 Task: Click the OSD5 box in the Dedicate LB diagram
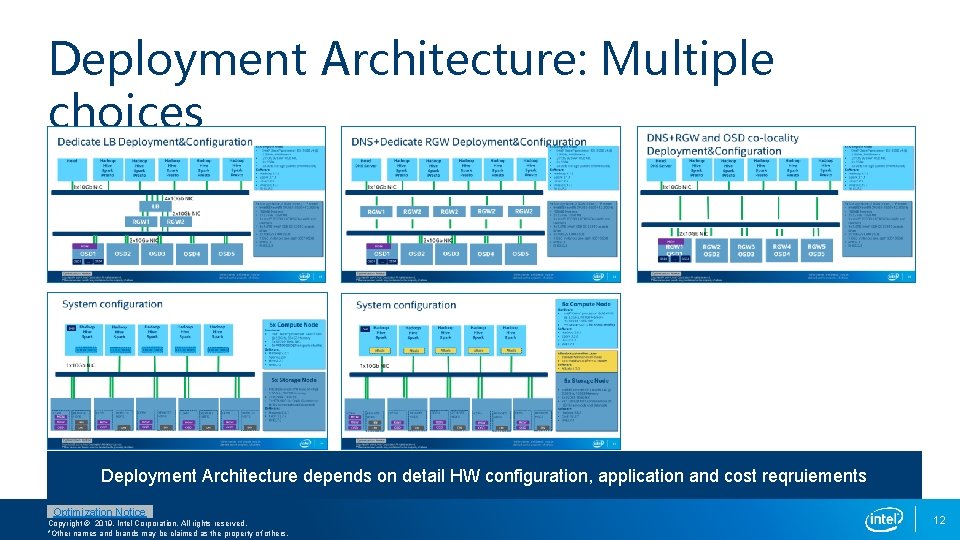(x=227, y=253)
